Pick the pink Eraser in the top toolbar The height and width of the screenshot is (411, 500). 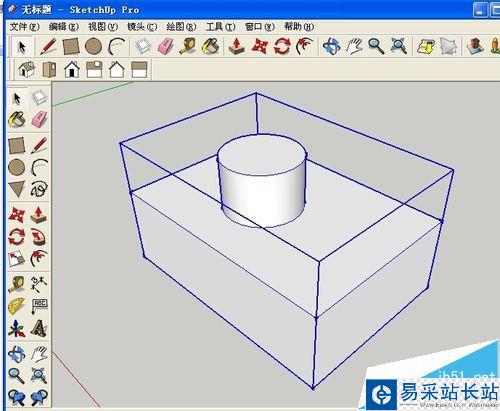pyautogui.click(x=165, y=46)
